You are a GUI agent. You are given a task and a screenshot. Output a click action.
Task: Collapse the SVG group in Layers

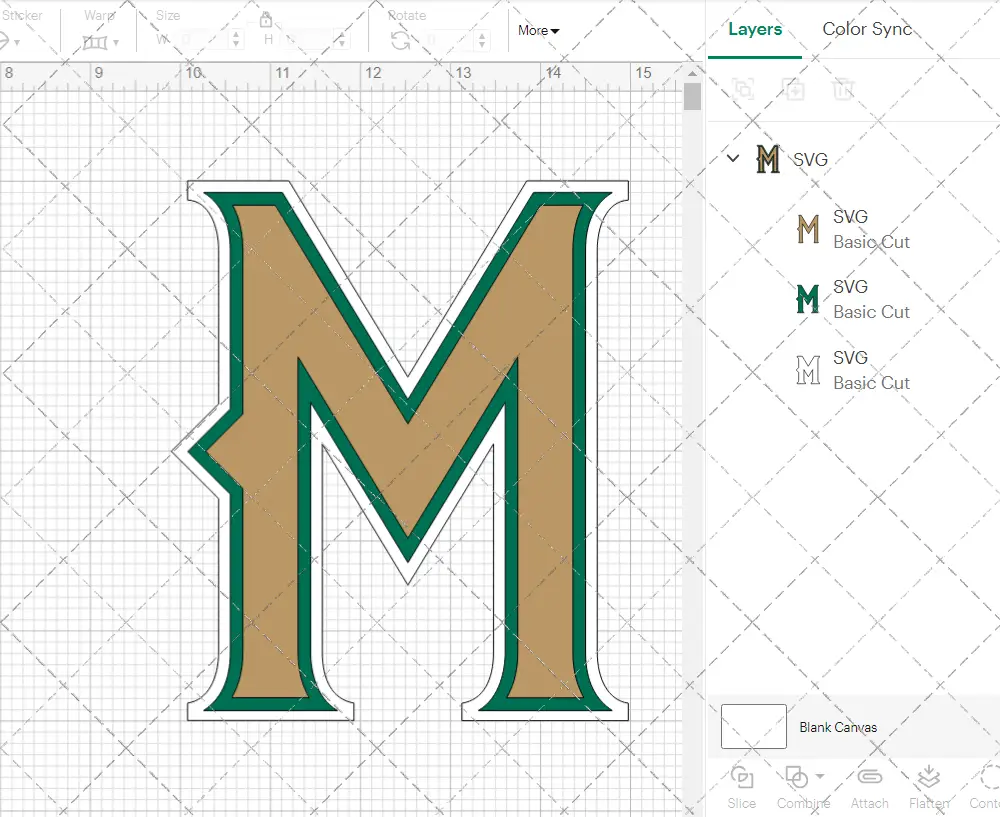(x=733, y=158)
